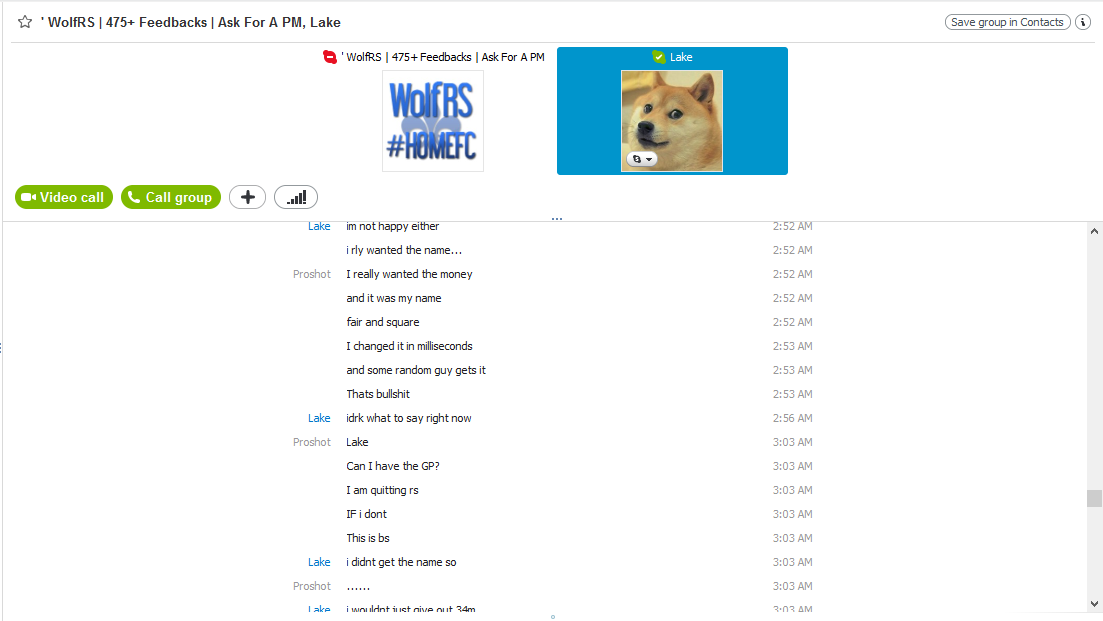
Task: Click scrollbar up arrow
Action: pos(1095,231)
